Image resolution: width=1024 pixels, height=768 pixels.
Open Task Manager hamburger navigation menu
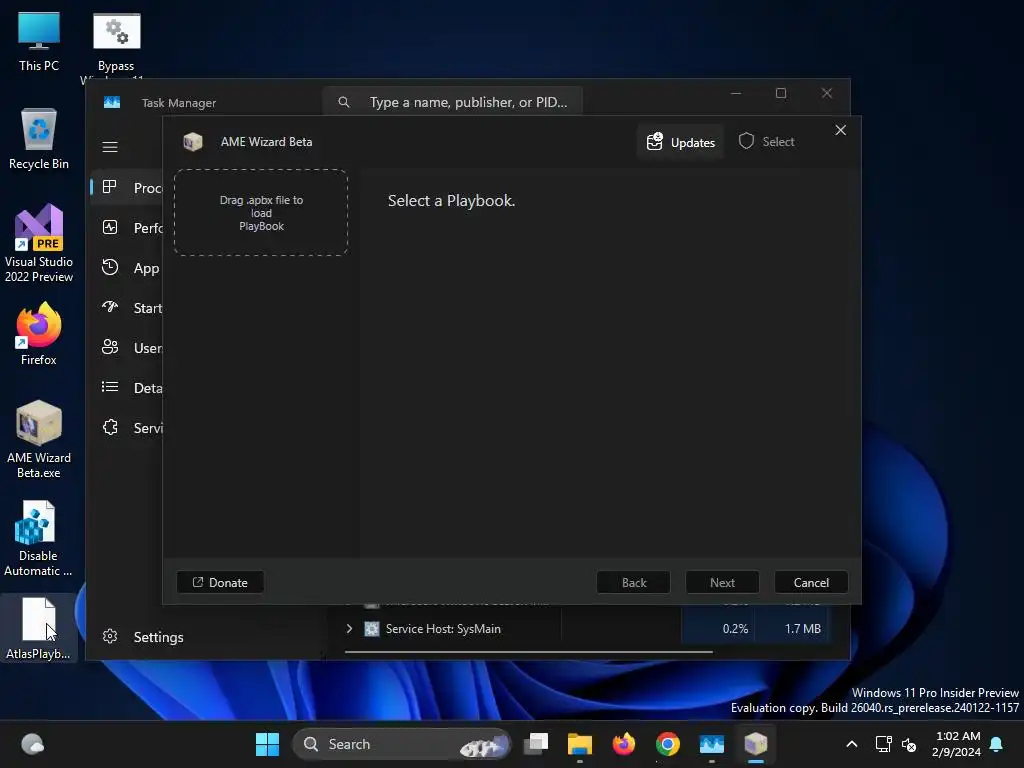pos(110,147)
